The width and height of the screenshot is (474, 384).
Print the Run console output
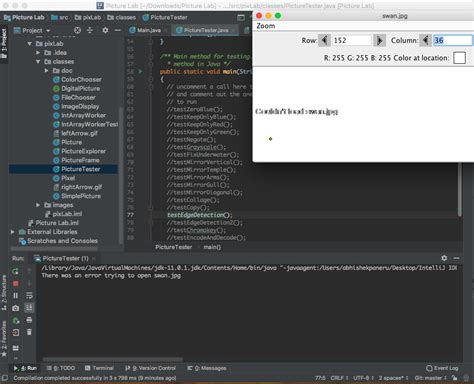[29, 320]
